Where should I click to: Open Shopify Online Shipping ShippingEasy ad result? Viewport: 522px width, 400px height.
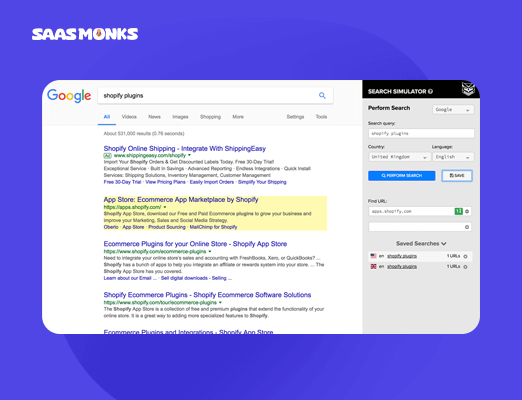185,148
